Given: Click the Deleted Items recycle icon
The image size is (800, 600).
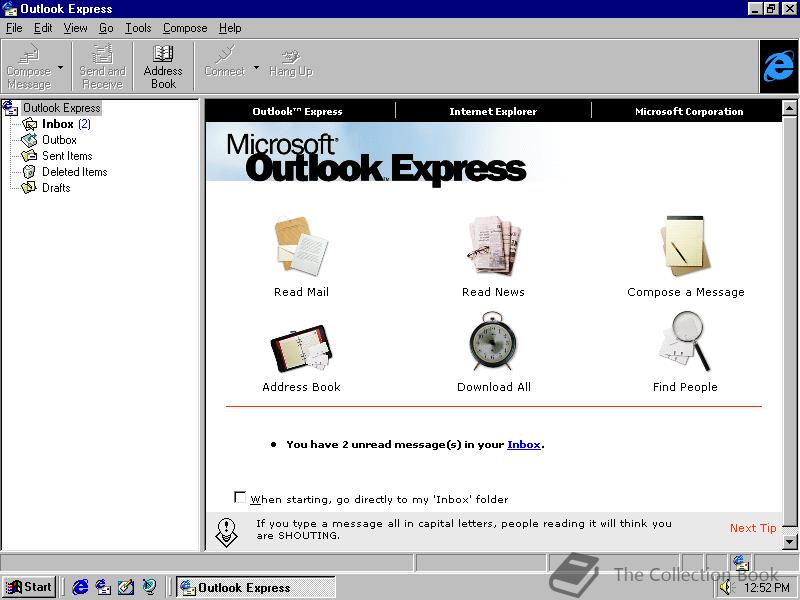Looking at the screenshot, I should click(x=30, y=172).
